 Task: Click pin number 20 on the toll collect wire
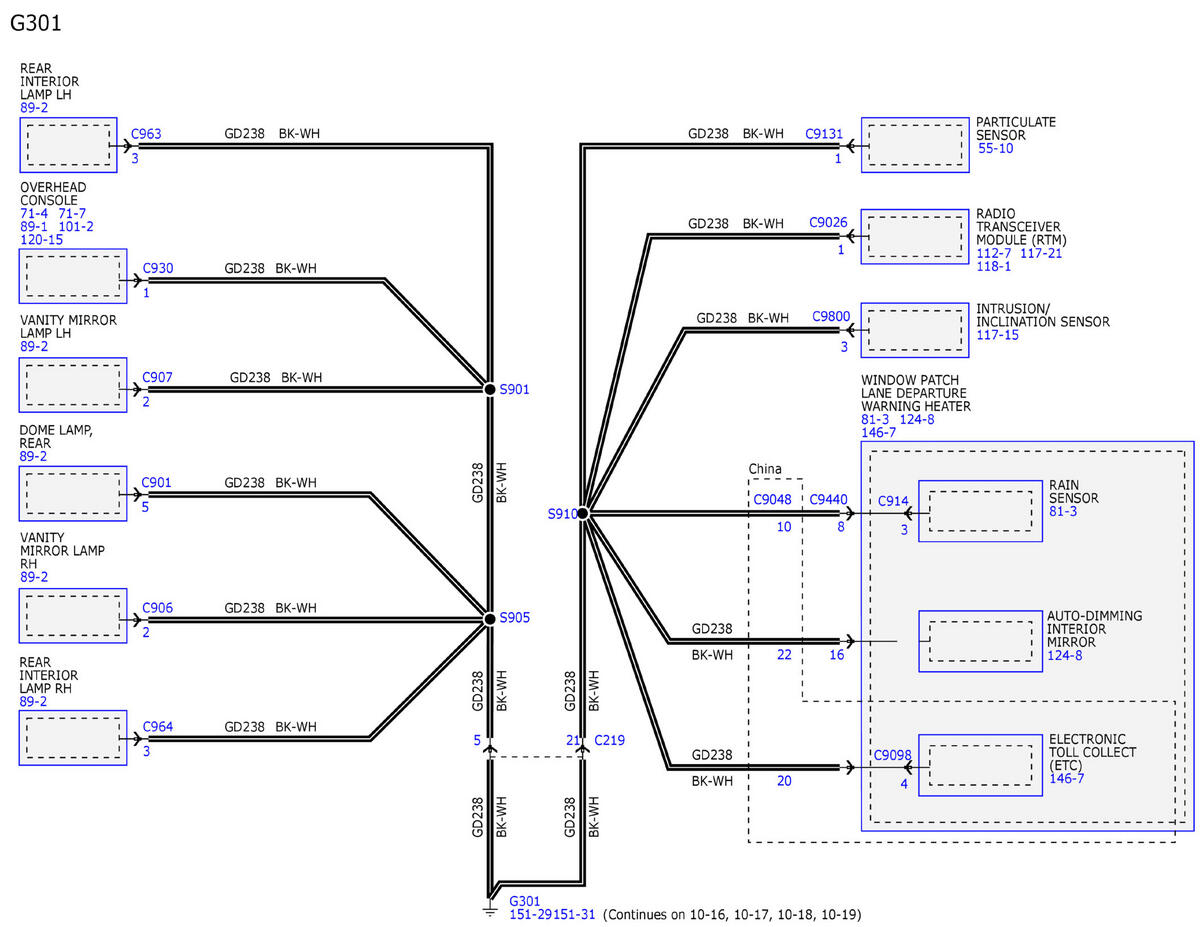tap(784, 781)
